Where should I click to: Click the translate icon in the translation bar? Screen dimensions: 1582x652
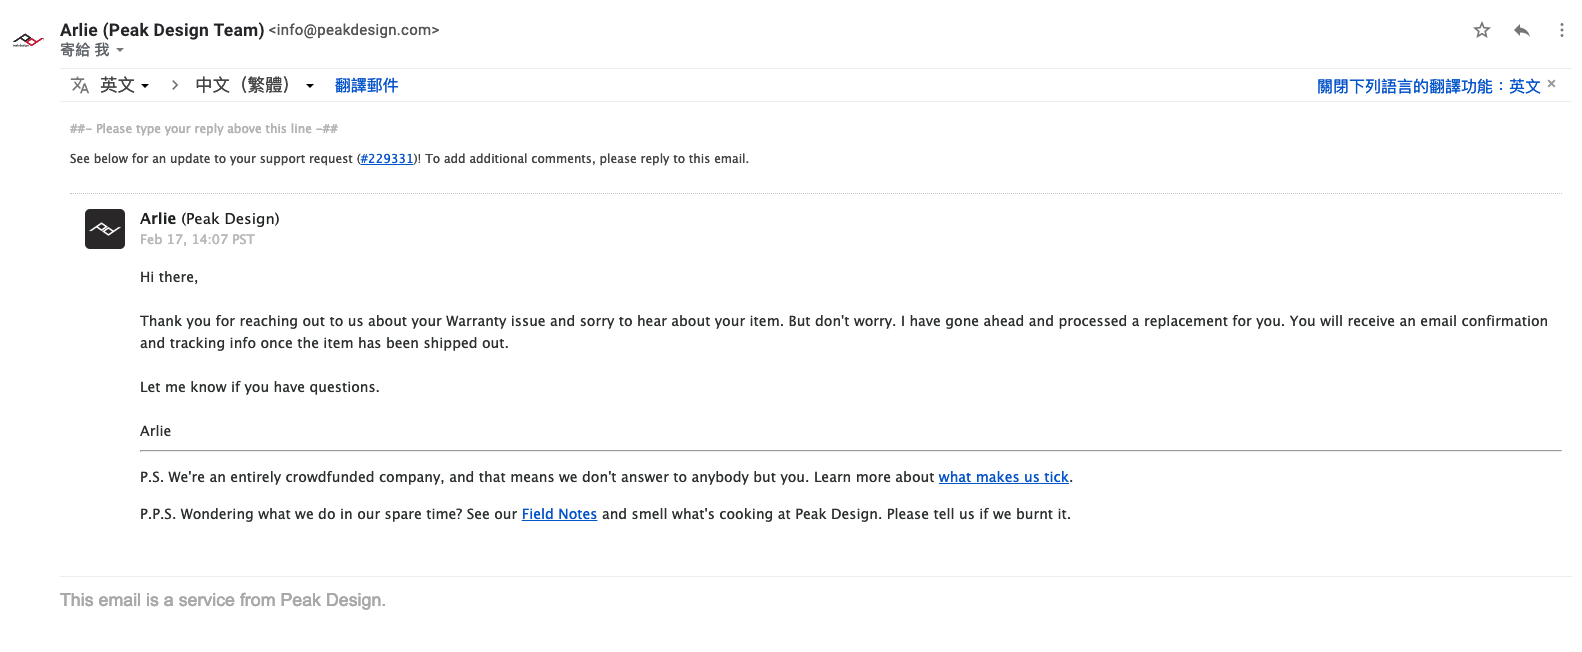click(x=80, y=85)
